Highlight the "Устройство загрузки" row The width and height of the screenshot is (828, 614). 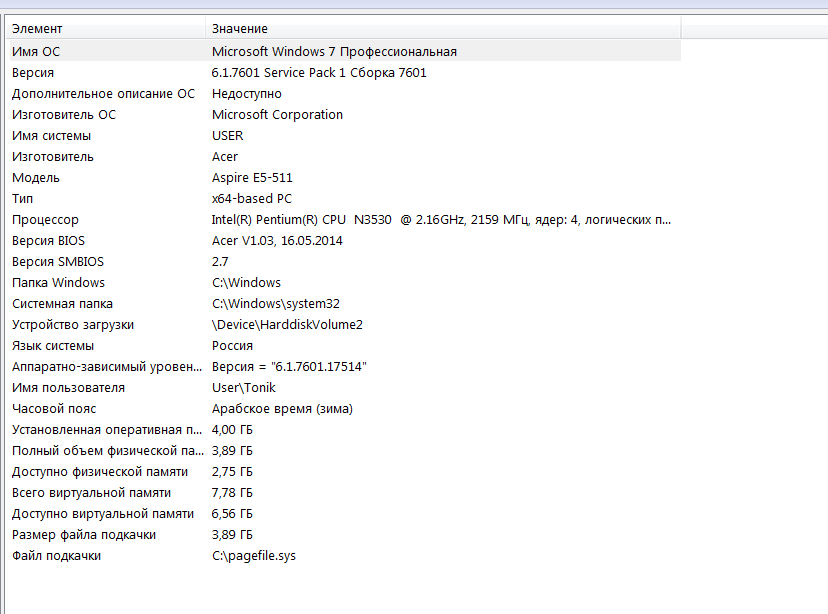tap(73, 325)
